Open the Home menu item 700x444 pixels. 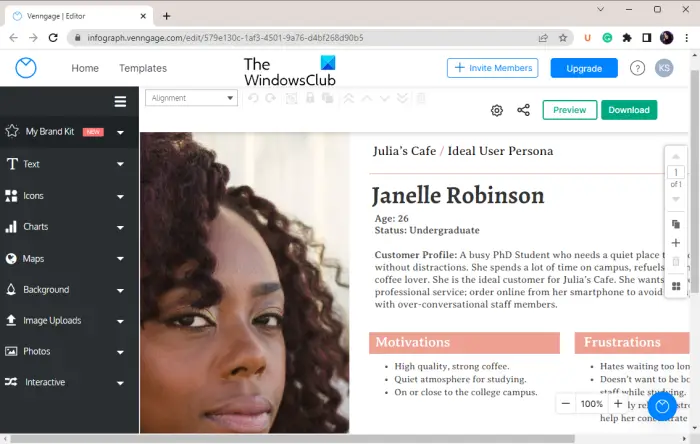point(85,68)
